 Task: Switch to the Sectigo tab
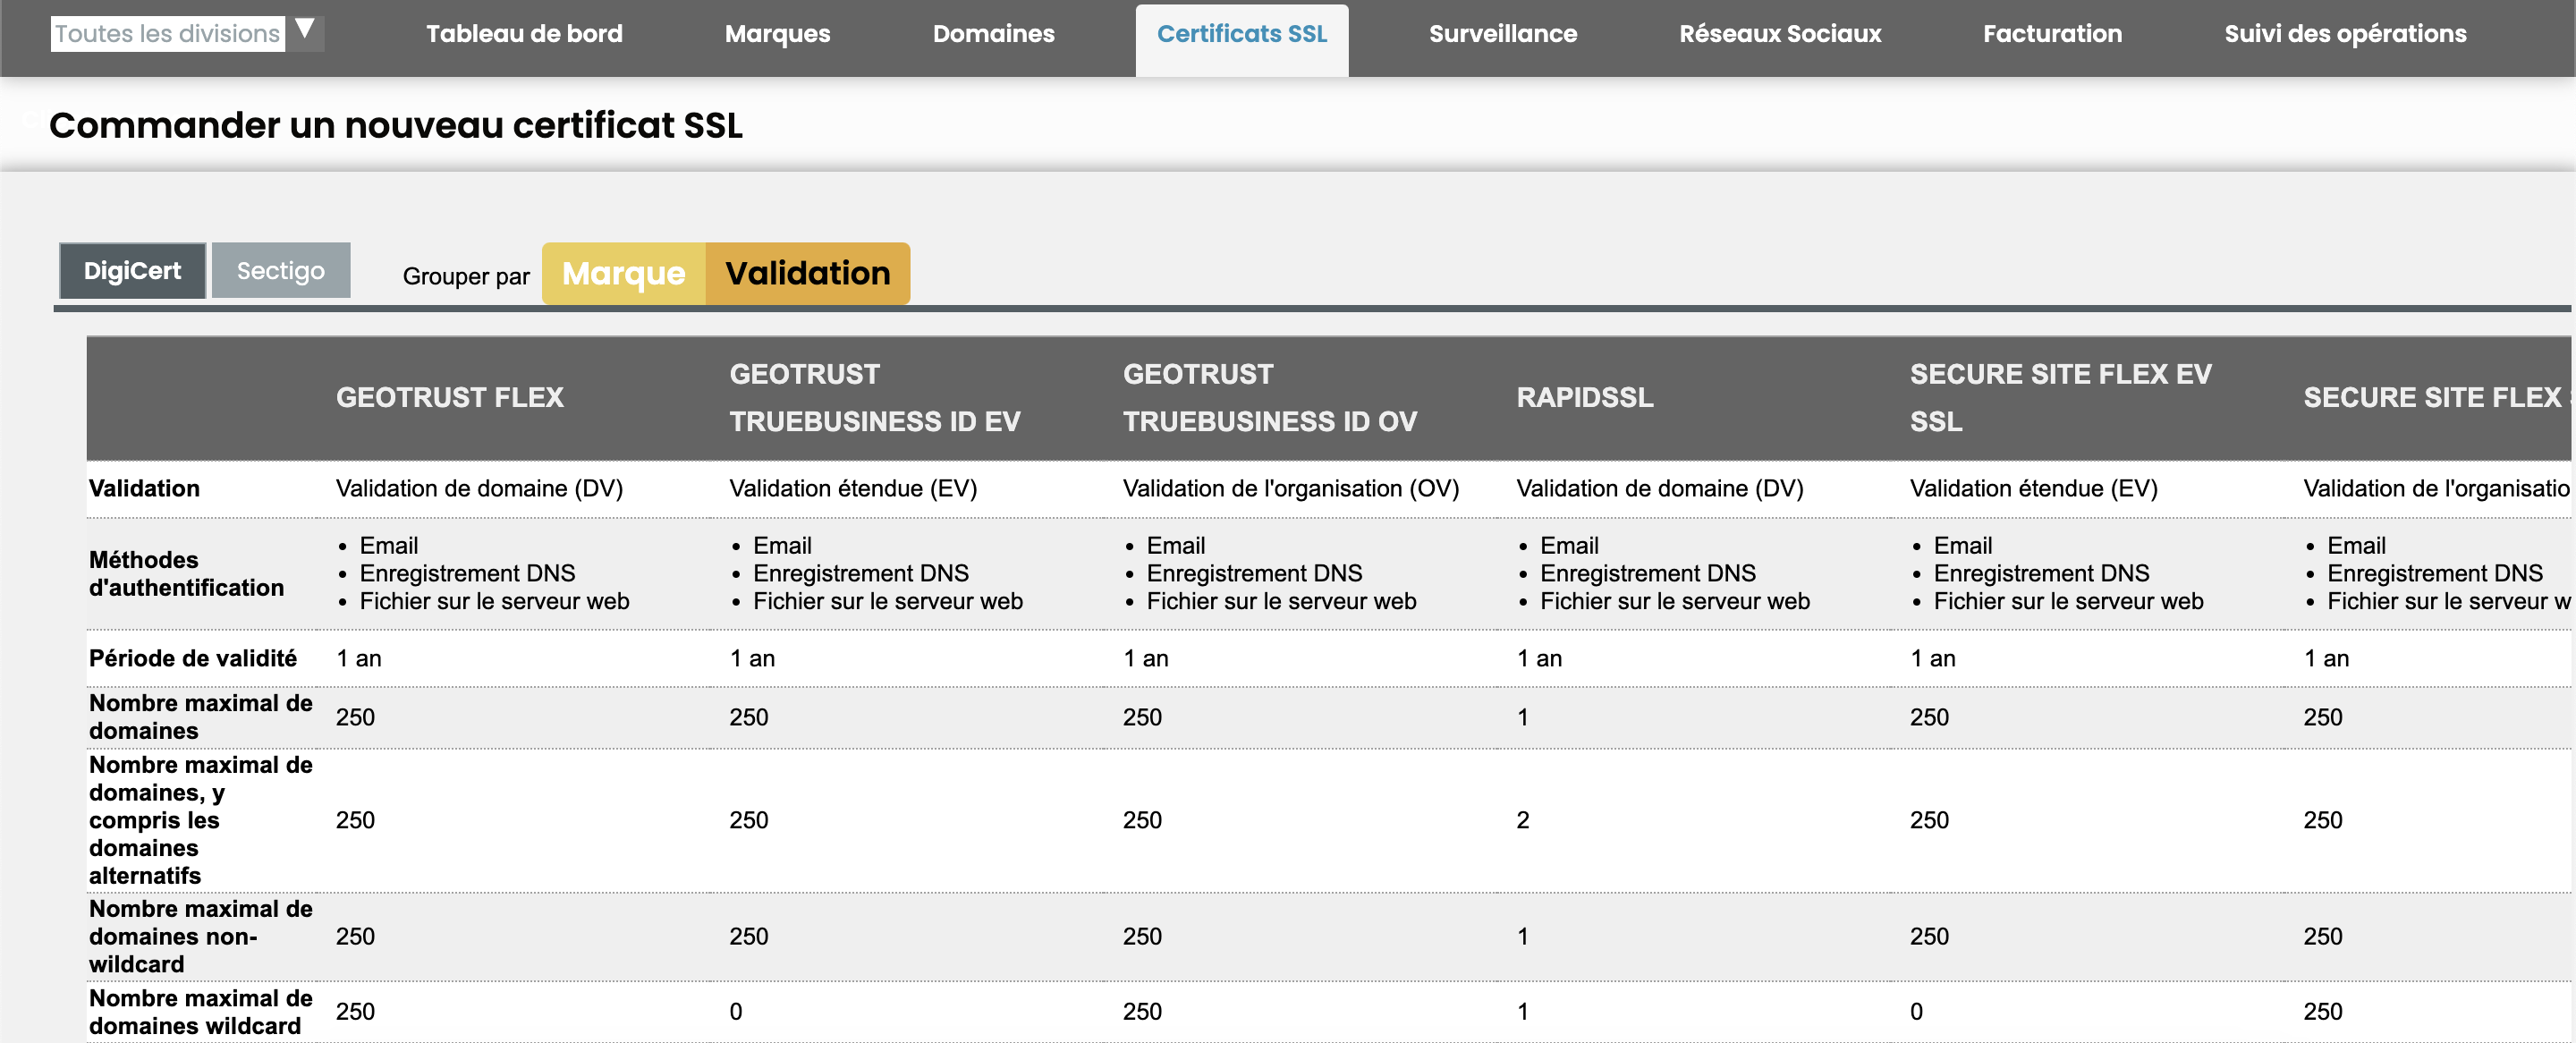[x=280, y=270]
